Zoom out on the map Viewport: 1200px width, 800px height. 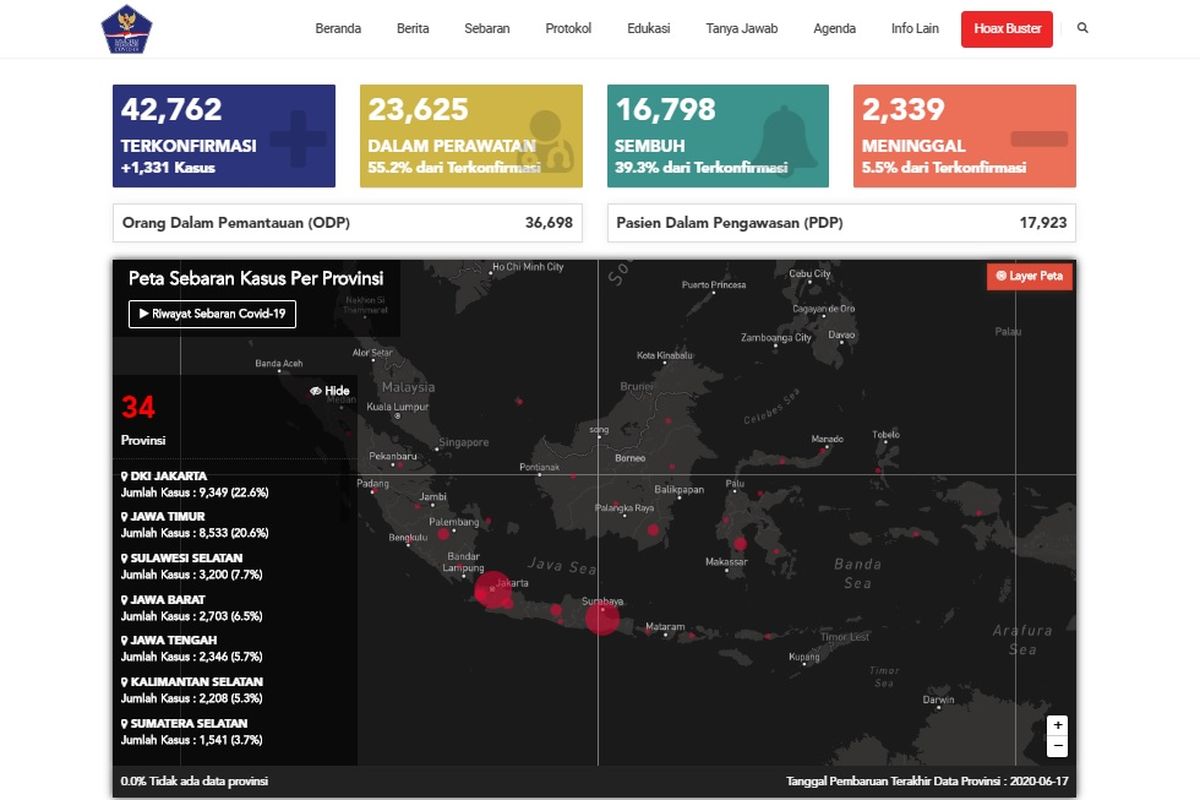coord(1058,747)
